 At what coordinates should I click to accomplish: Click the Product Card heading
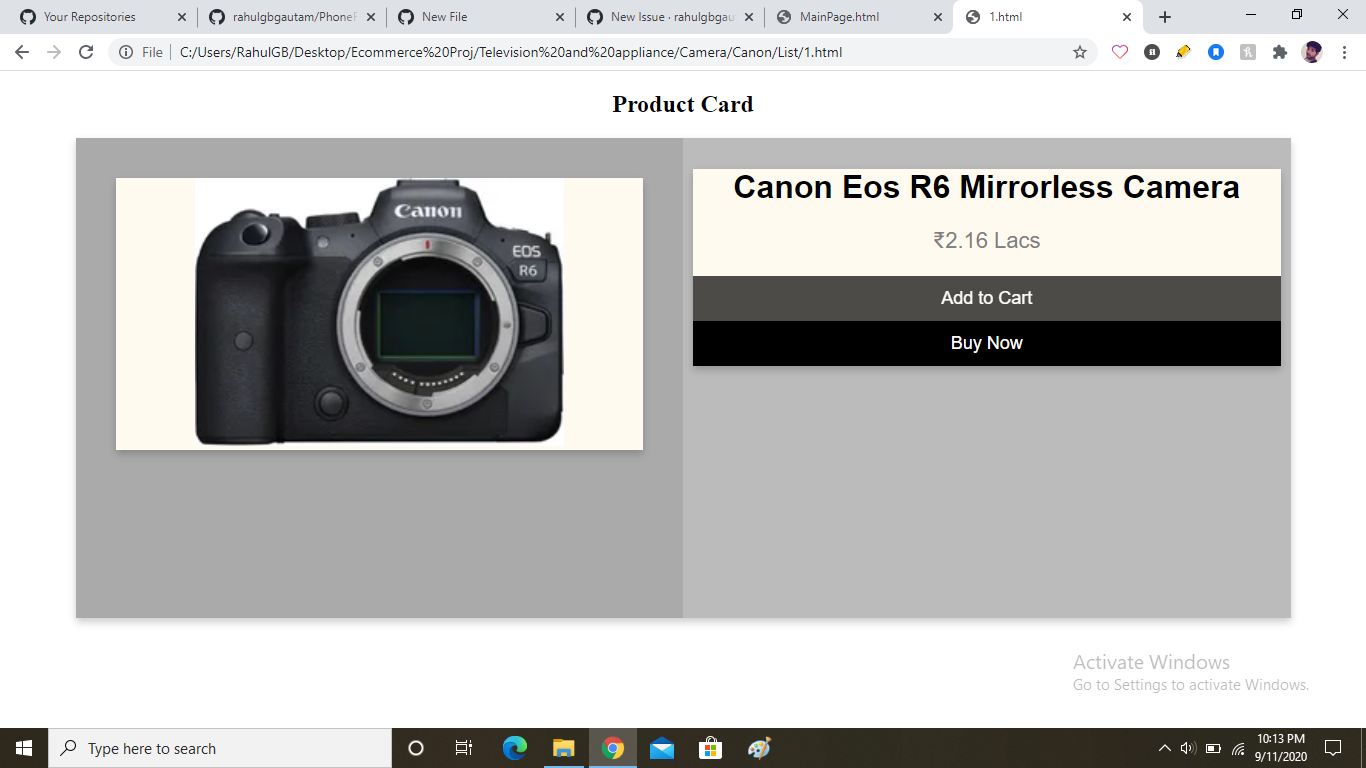(683, 104)
